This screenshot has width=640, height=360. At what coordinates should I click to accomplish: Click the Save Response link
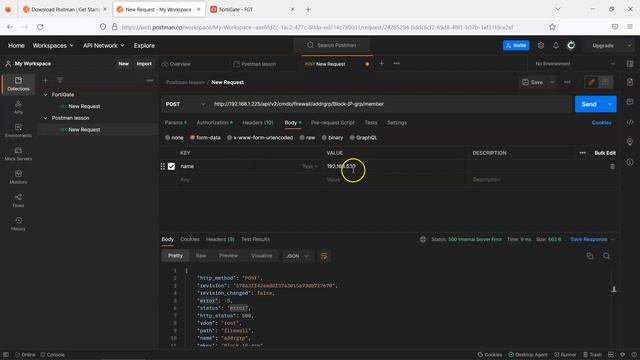pyautogui.click(x=589, y=239)
